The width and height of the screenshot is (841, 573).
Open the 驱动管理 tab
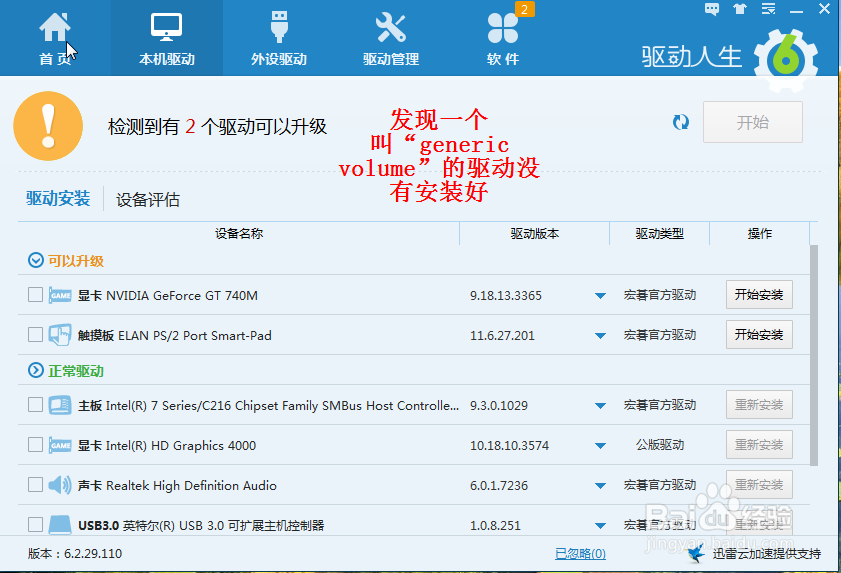click(x=391, y=39)
